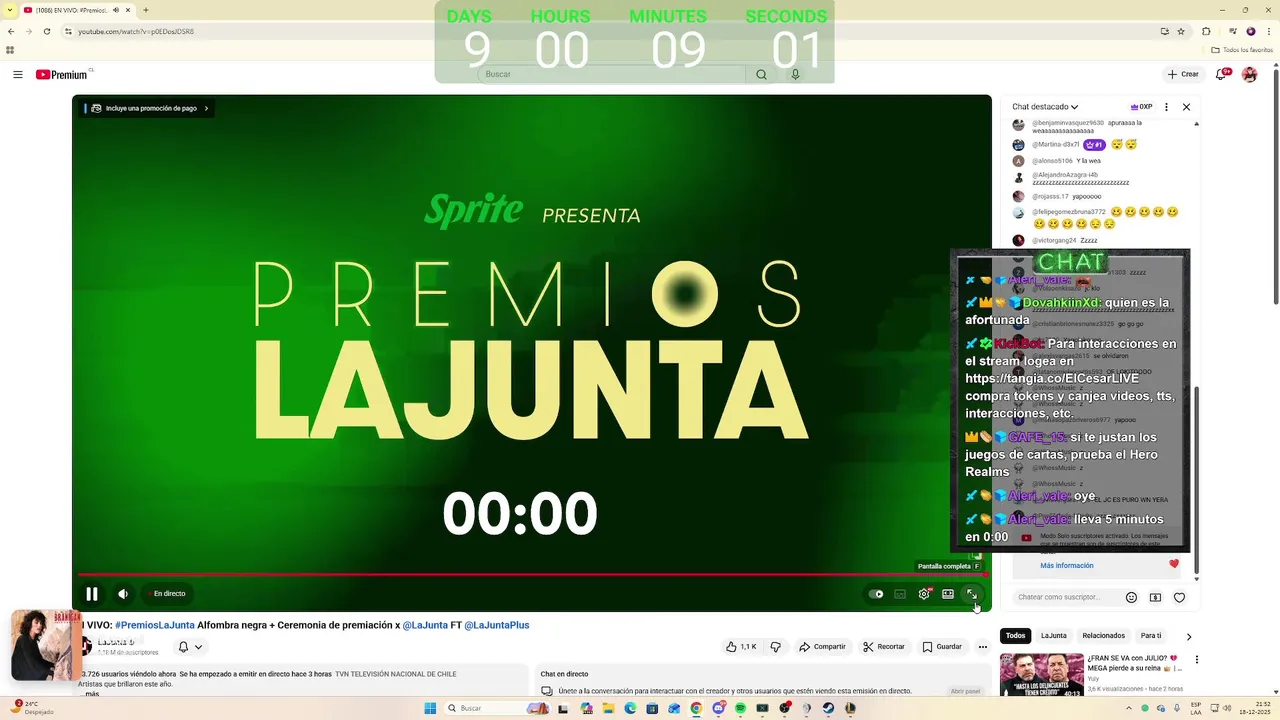This screenshot has height=720, width=1280.
Task: Expand the video description with ...más
Action: pyautogui.click(x=91, y=694)
